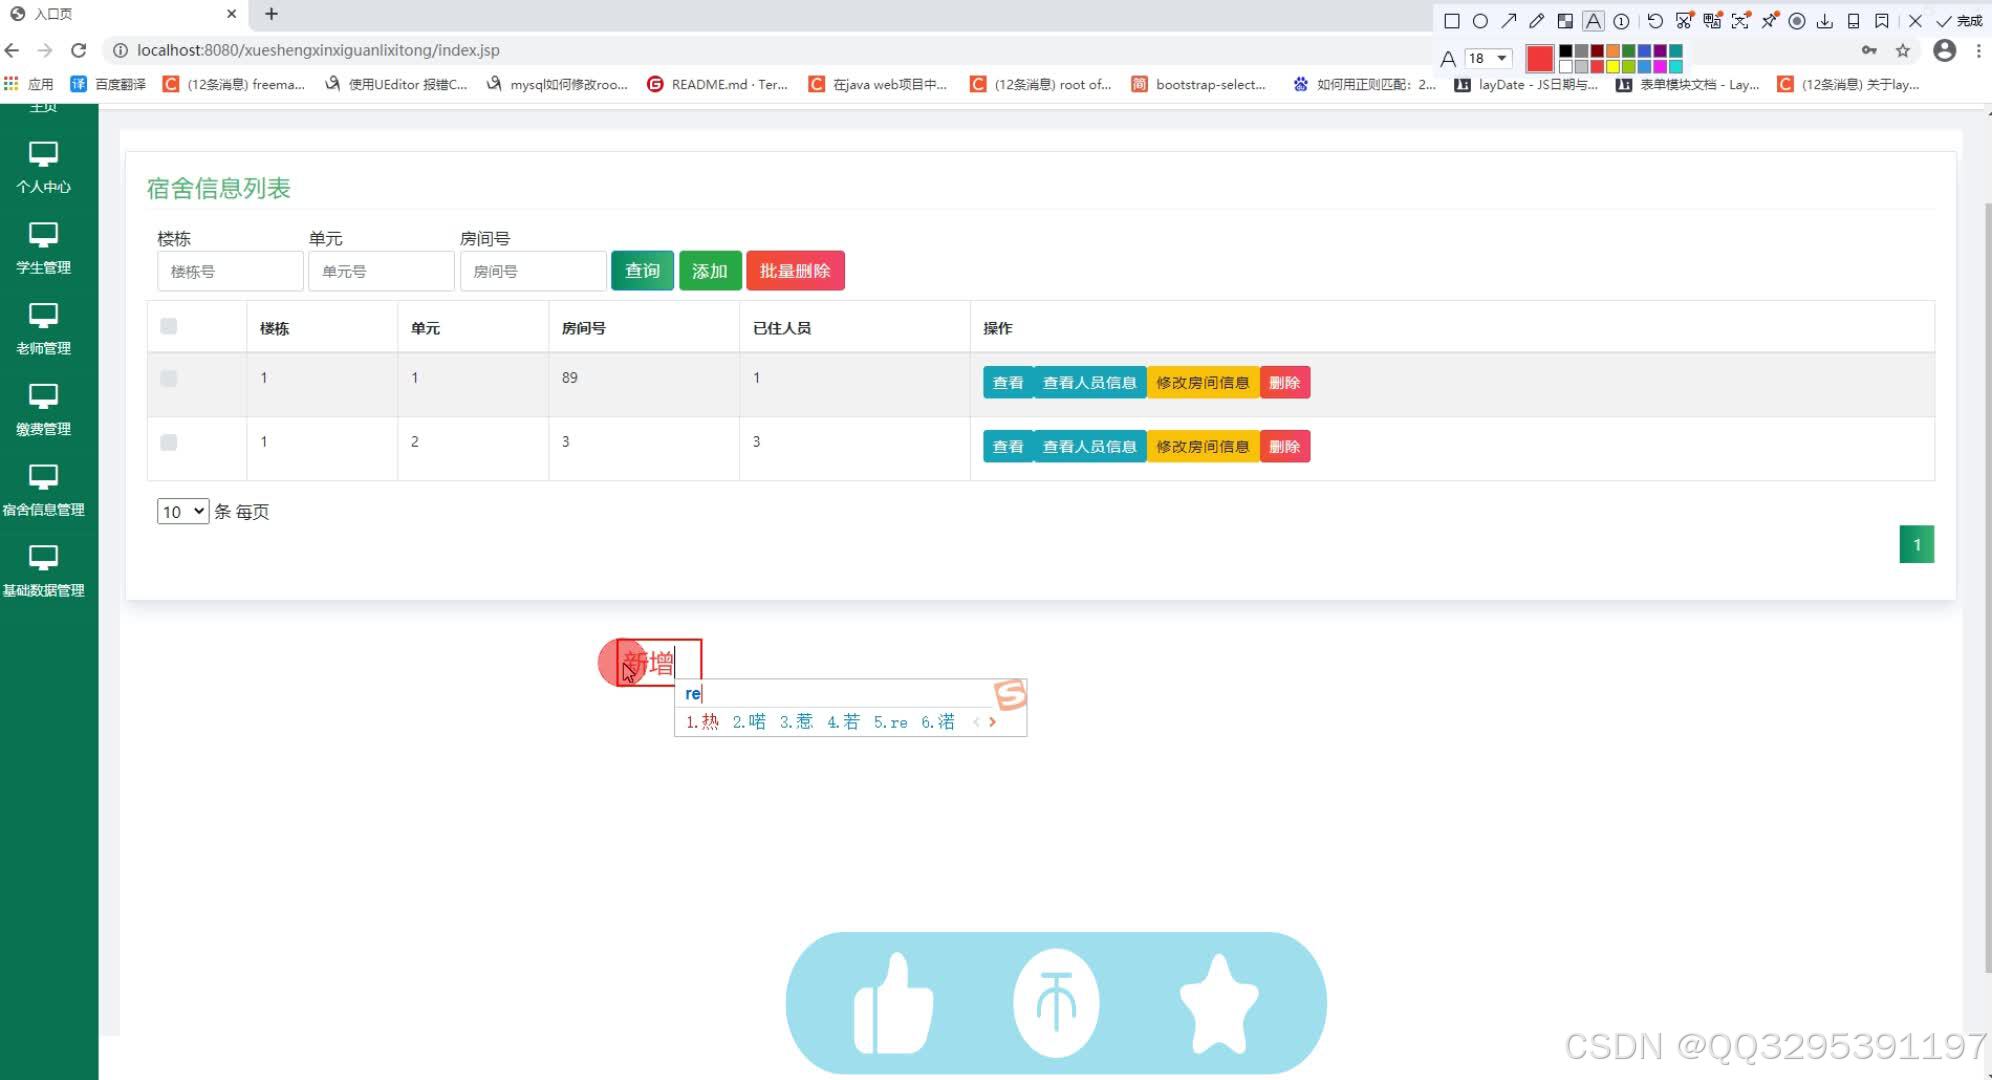The image size is (1992, 1080).
Task: Click the 查询 search button
Action: [642, 271]
